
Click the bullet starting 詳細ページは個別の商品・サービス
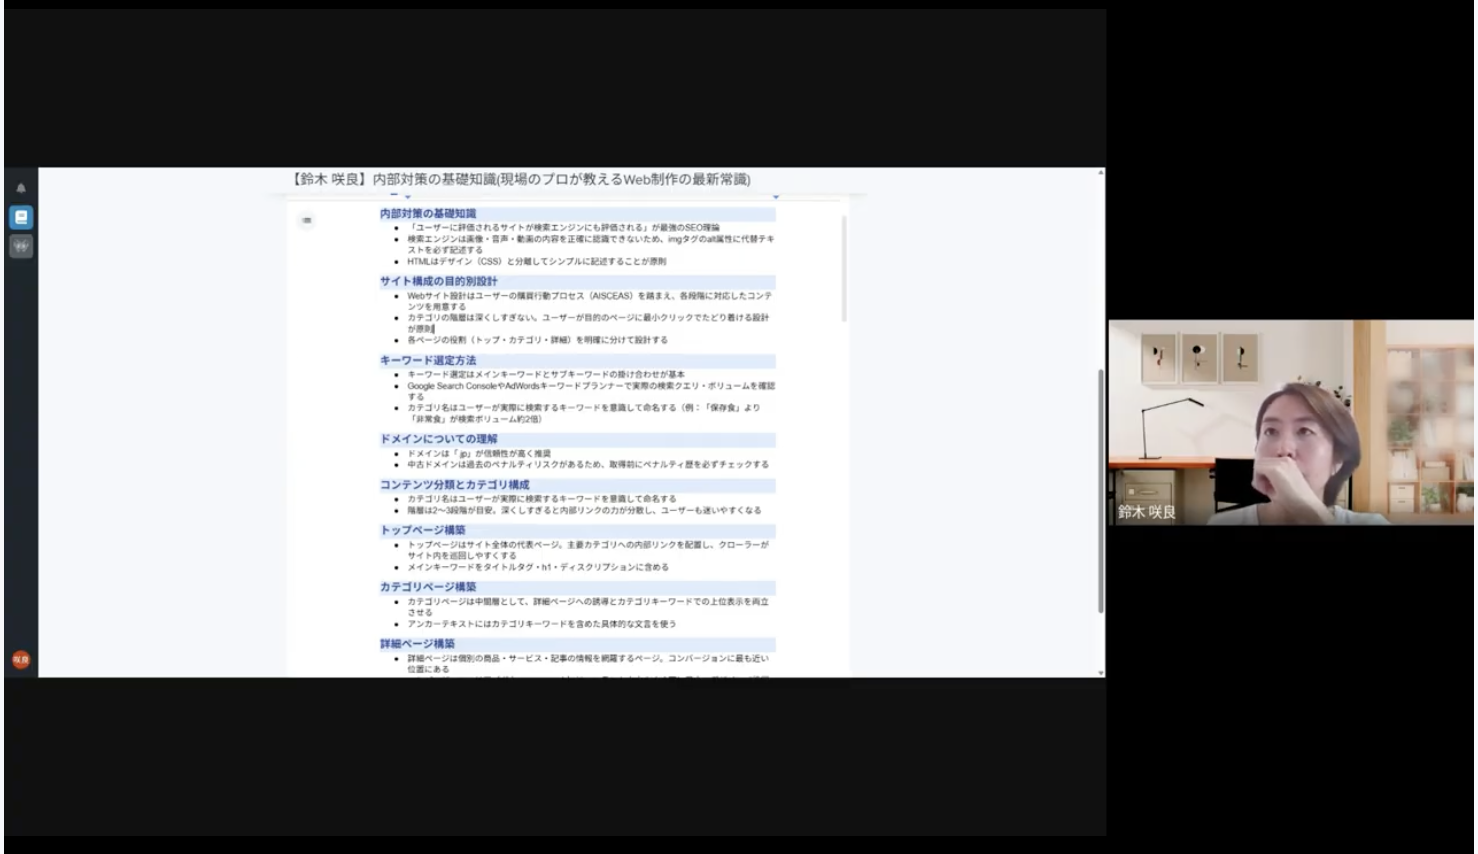click(x=588, y=664)
